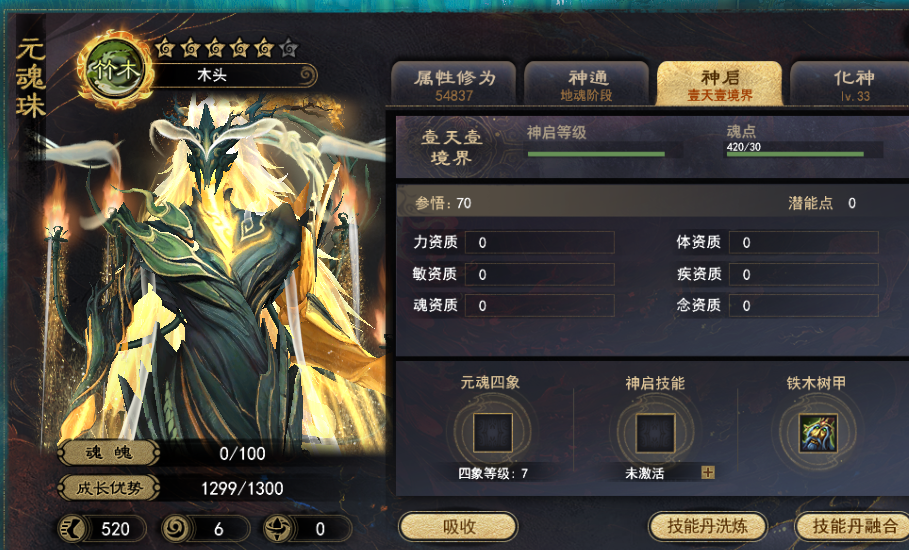
Task: Click the swirl icon beside value 6
Action: click(175, 529)
